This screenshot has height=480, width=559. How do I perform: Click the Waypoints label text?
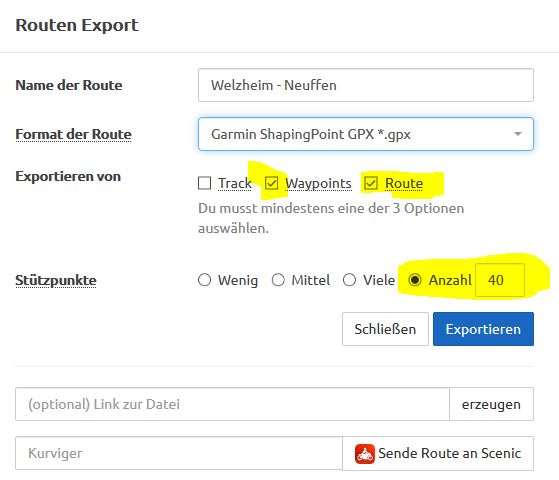coord(318,184)
